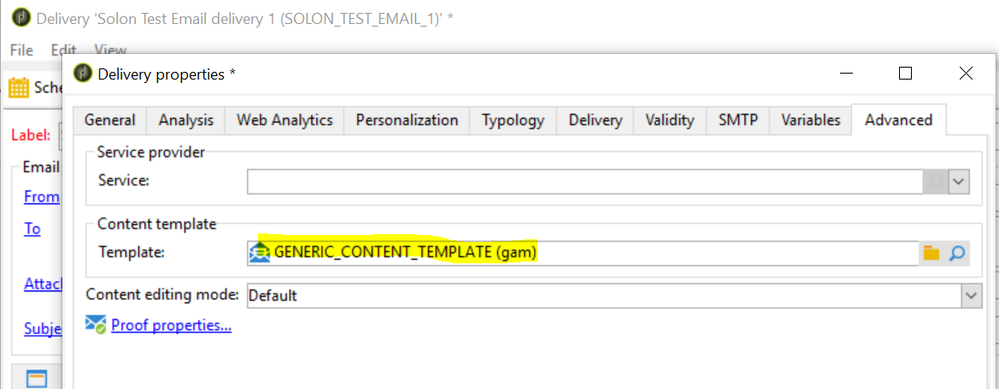This screenshot has width=999, height=389.
Task: Click the envelope icon next to Proof properties
Action: click(96, 325)
